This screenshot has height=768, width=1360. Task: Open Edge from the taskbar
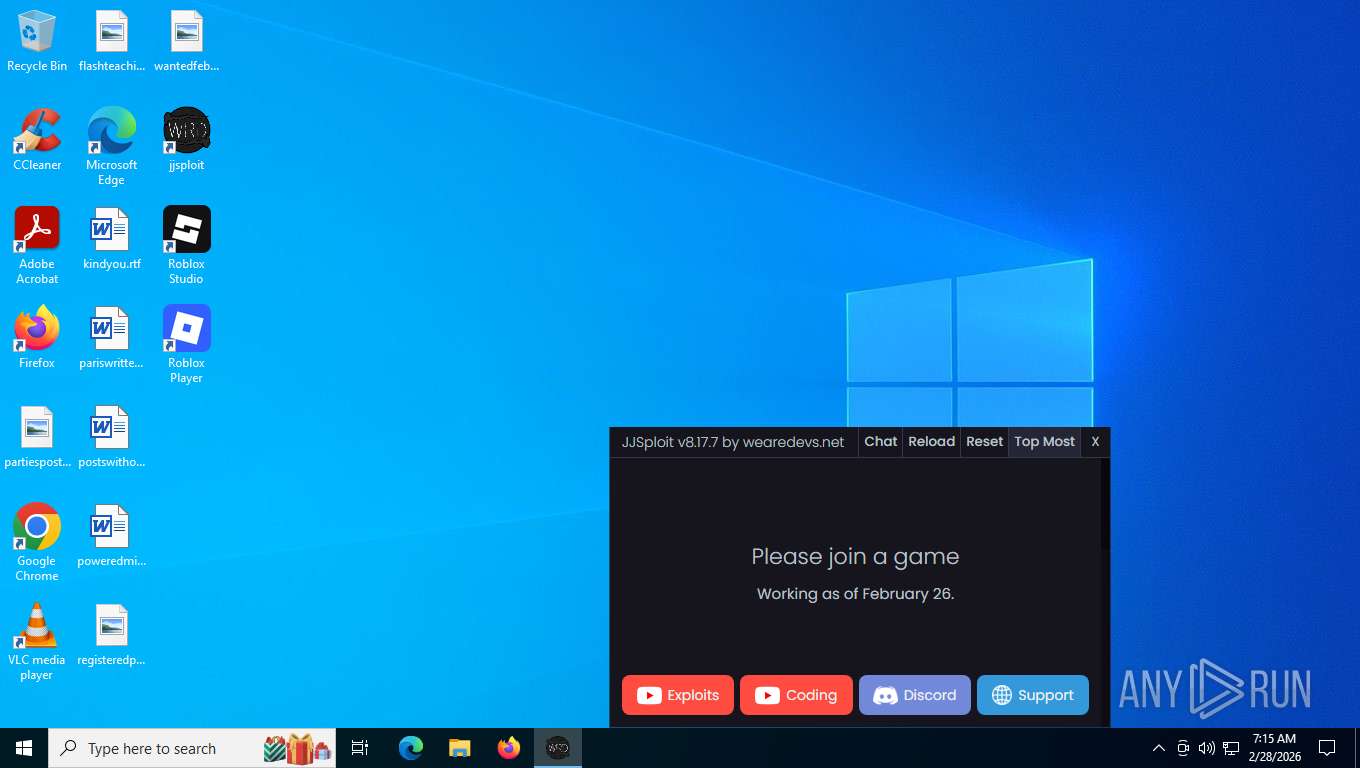[x=411, y=748]
